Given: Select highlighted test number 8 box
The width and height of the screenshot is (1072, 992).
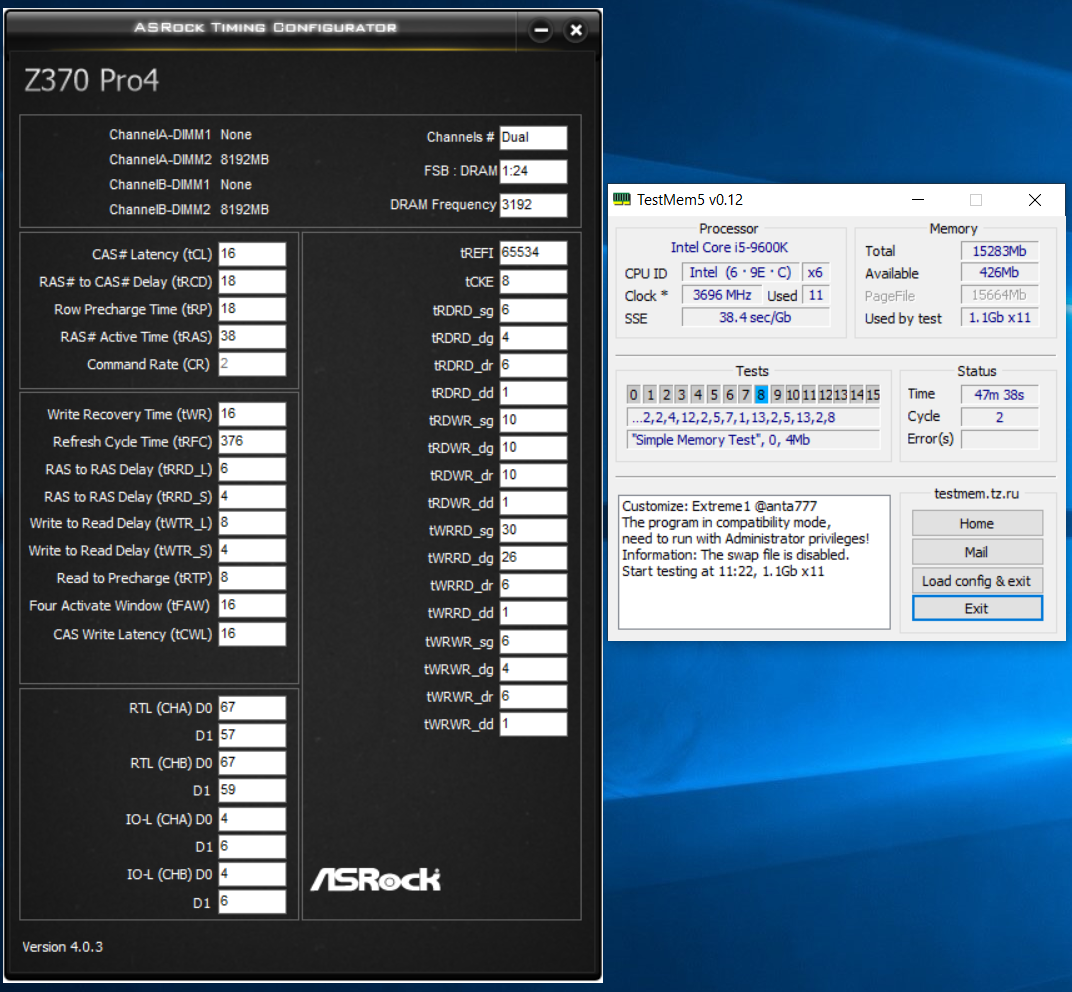Looking at the screenshot, I should point(761,394).
